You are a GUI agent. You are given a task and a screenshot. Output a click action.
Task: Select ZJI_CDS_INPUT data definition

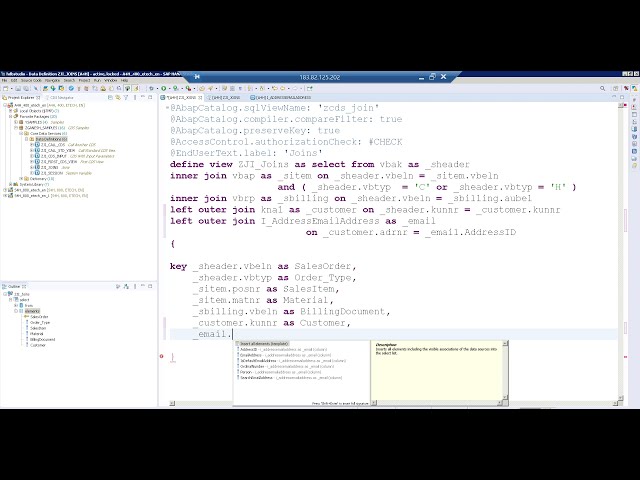click(x=53, y=156)
